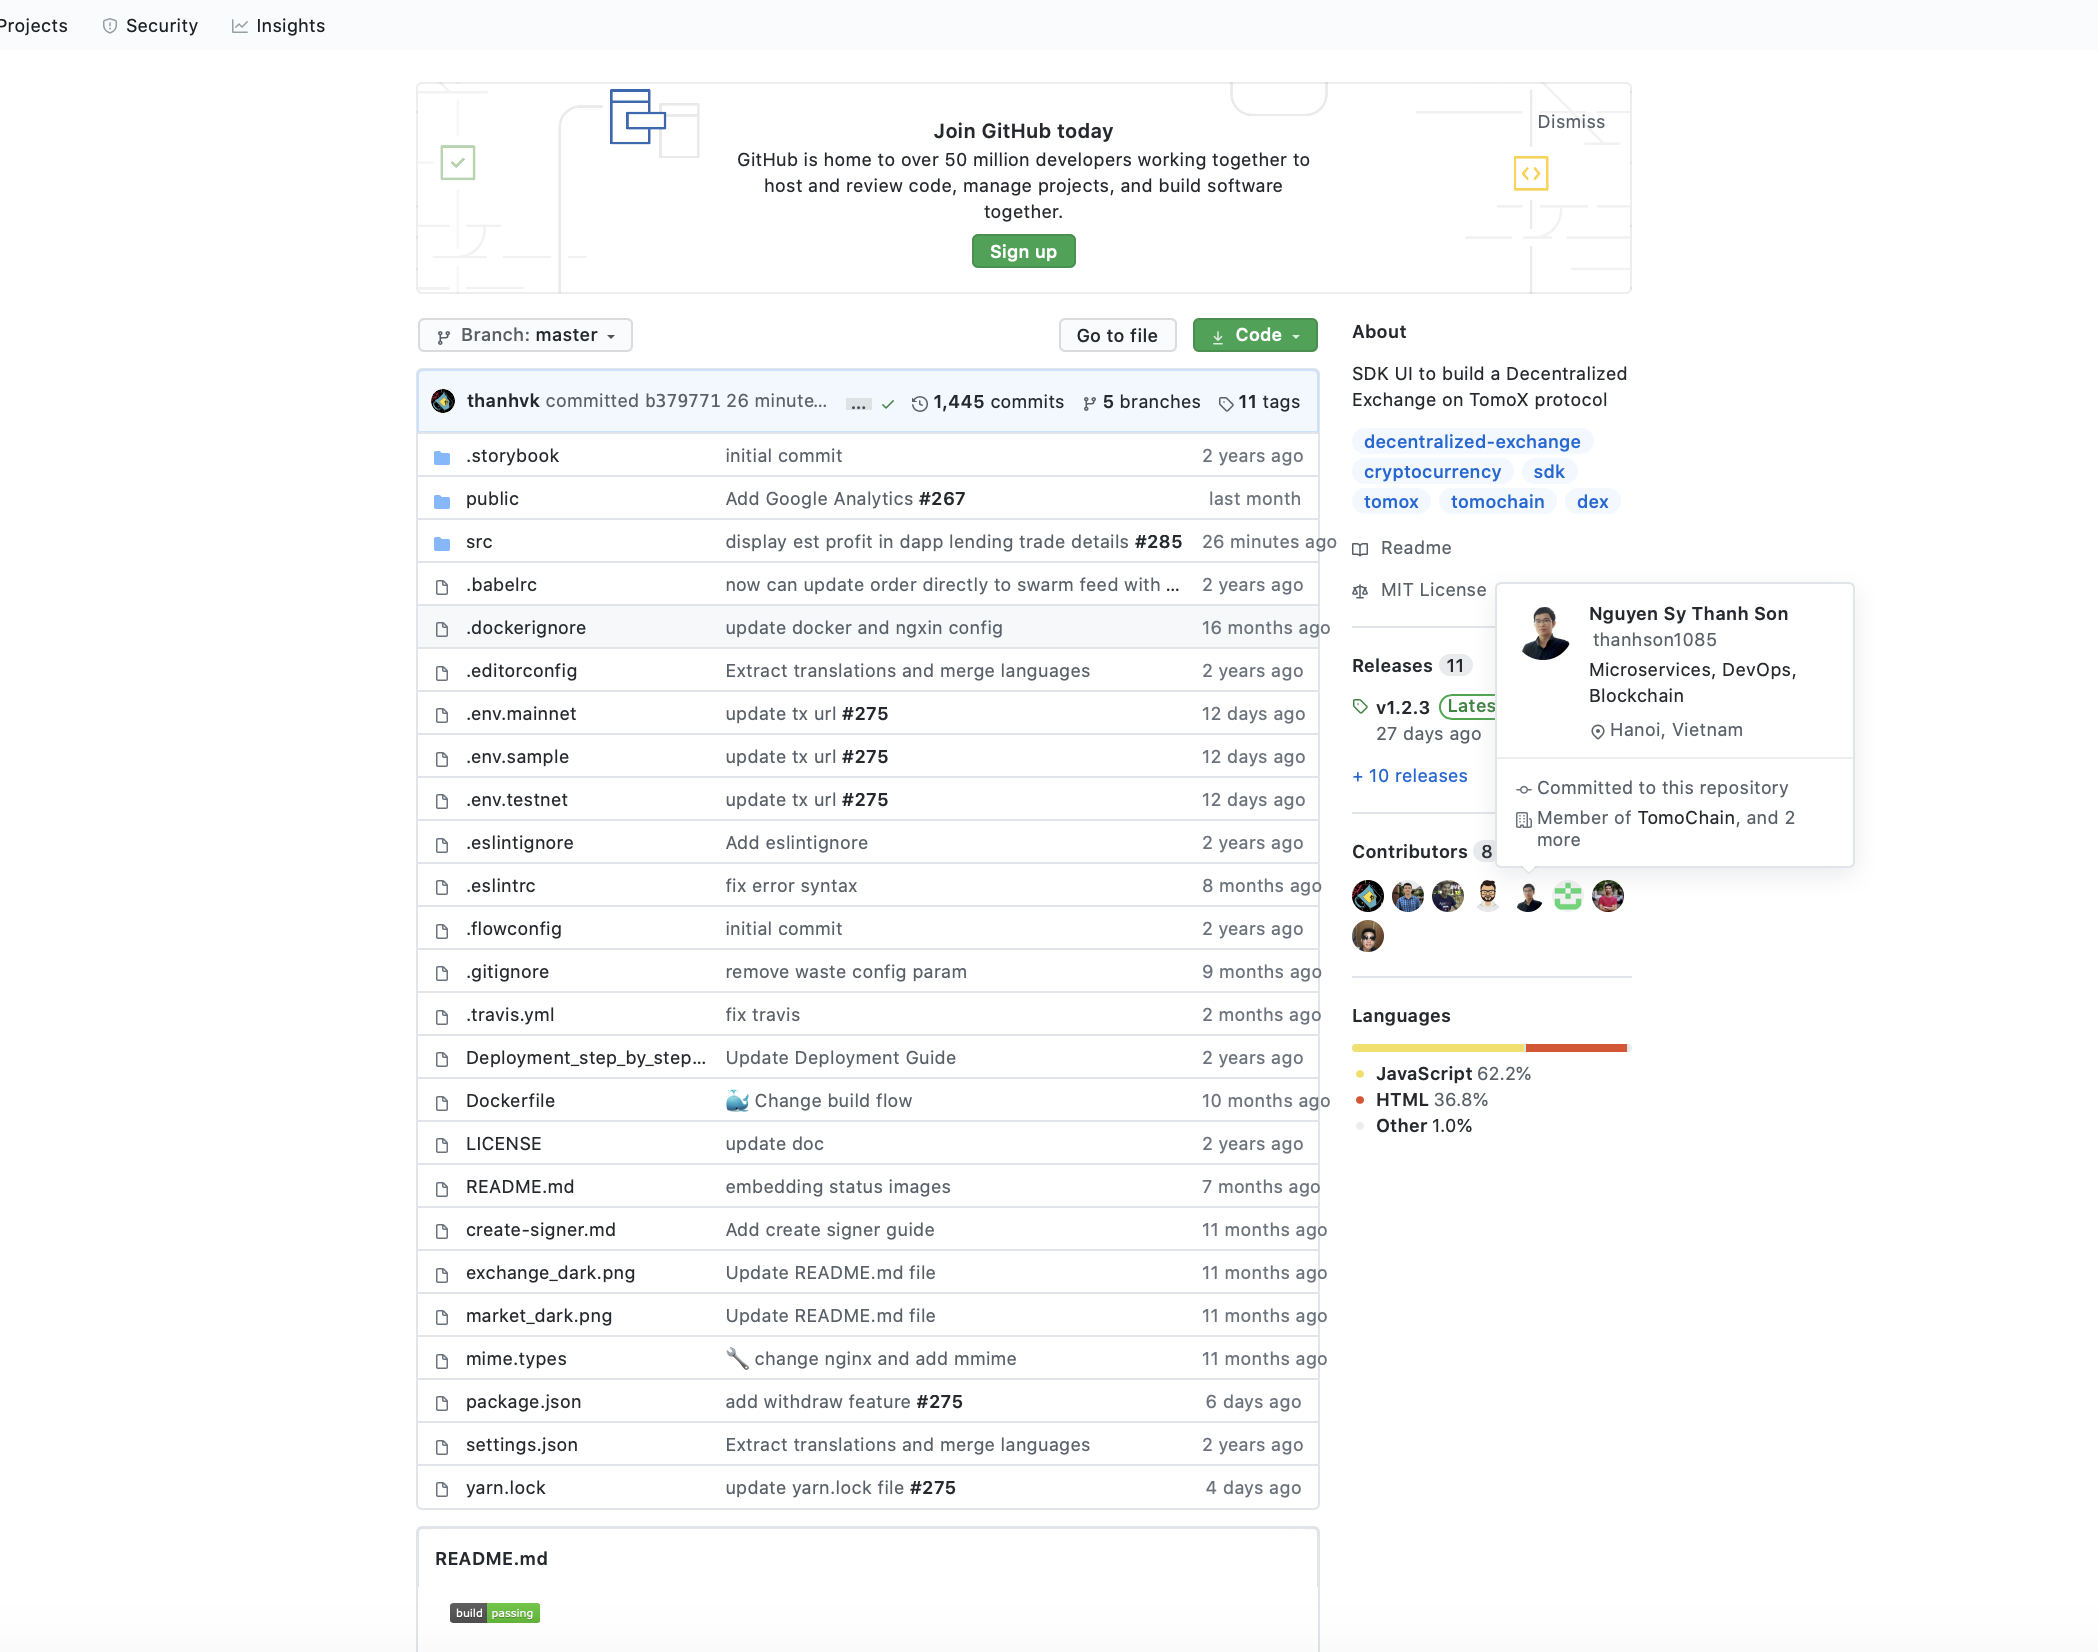Open the tomochain topic tag
Viewport: 2098px width, 1652px height.
(1497, 502)
